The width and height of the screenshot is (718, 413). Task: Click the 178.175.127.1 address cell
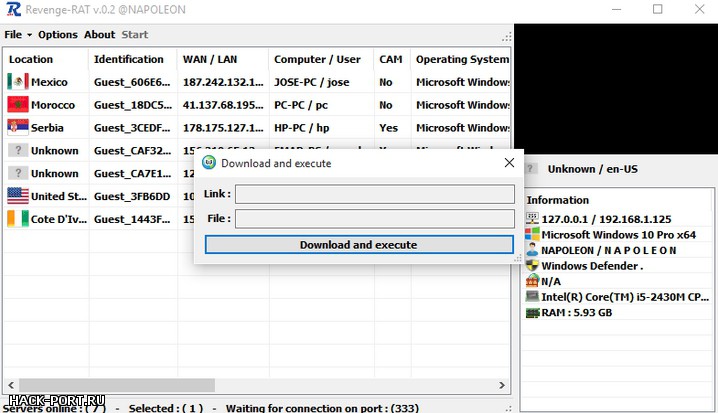pyautogui.click(x=223, y=128)
